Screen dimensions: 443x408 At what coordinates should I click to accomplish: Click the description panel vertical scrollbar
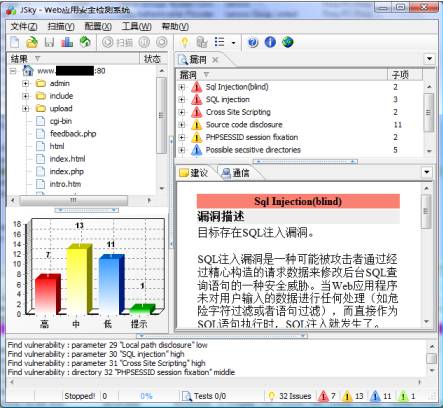click(x=426, y=254)
